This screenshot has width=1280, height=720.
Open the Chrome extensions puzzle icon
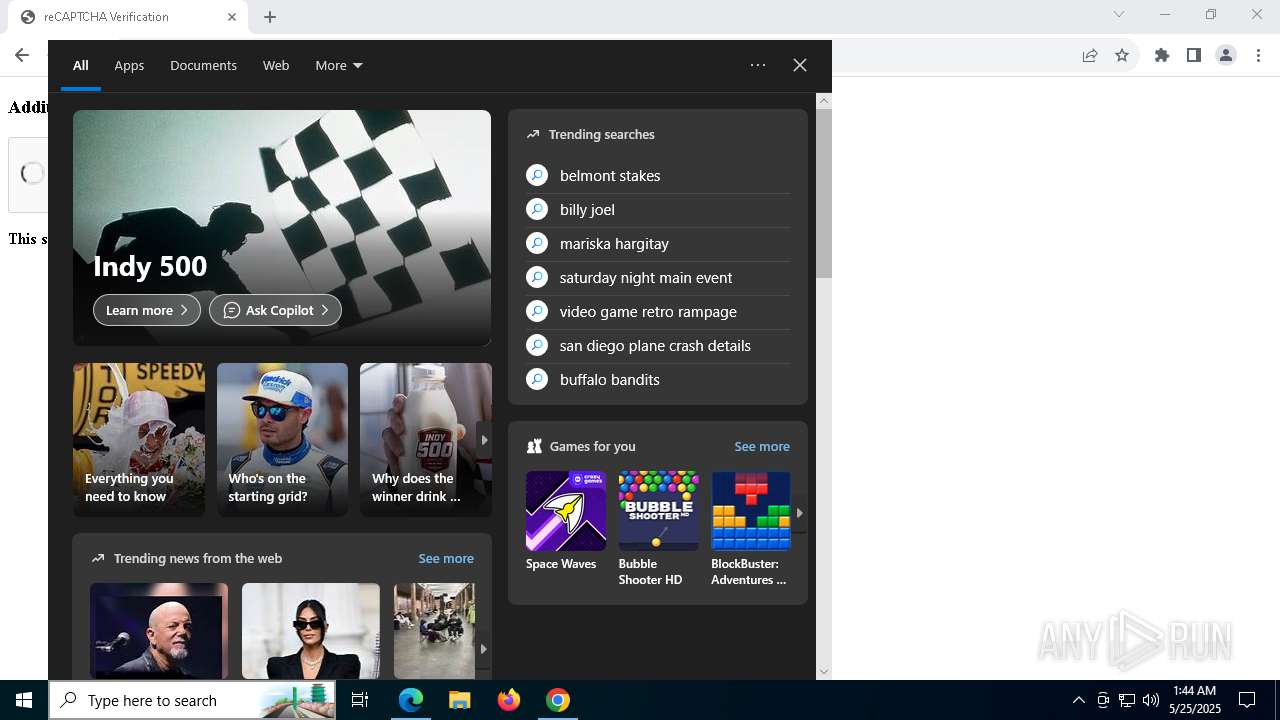[x=1162, y=55]
